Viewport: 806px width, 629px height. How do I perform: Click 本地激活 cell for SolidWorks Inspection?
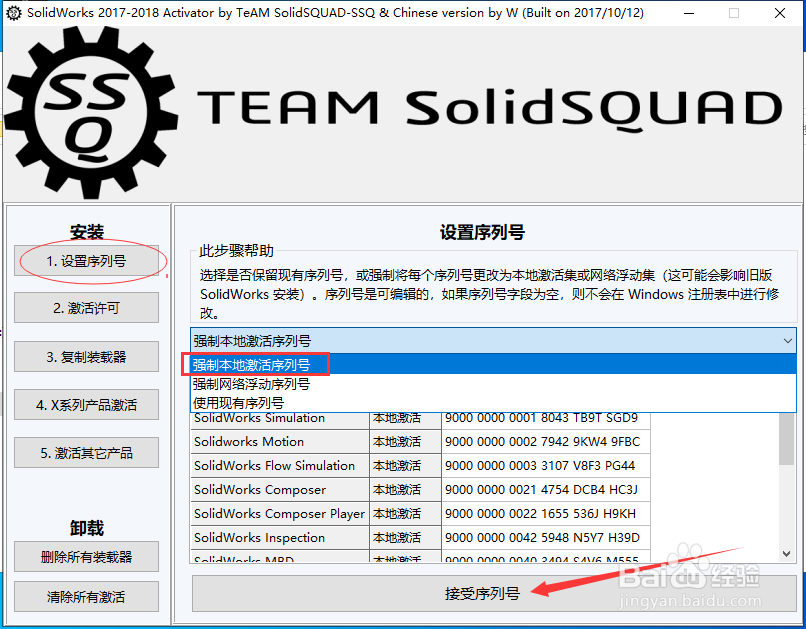tap(405, 538)
